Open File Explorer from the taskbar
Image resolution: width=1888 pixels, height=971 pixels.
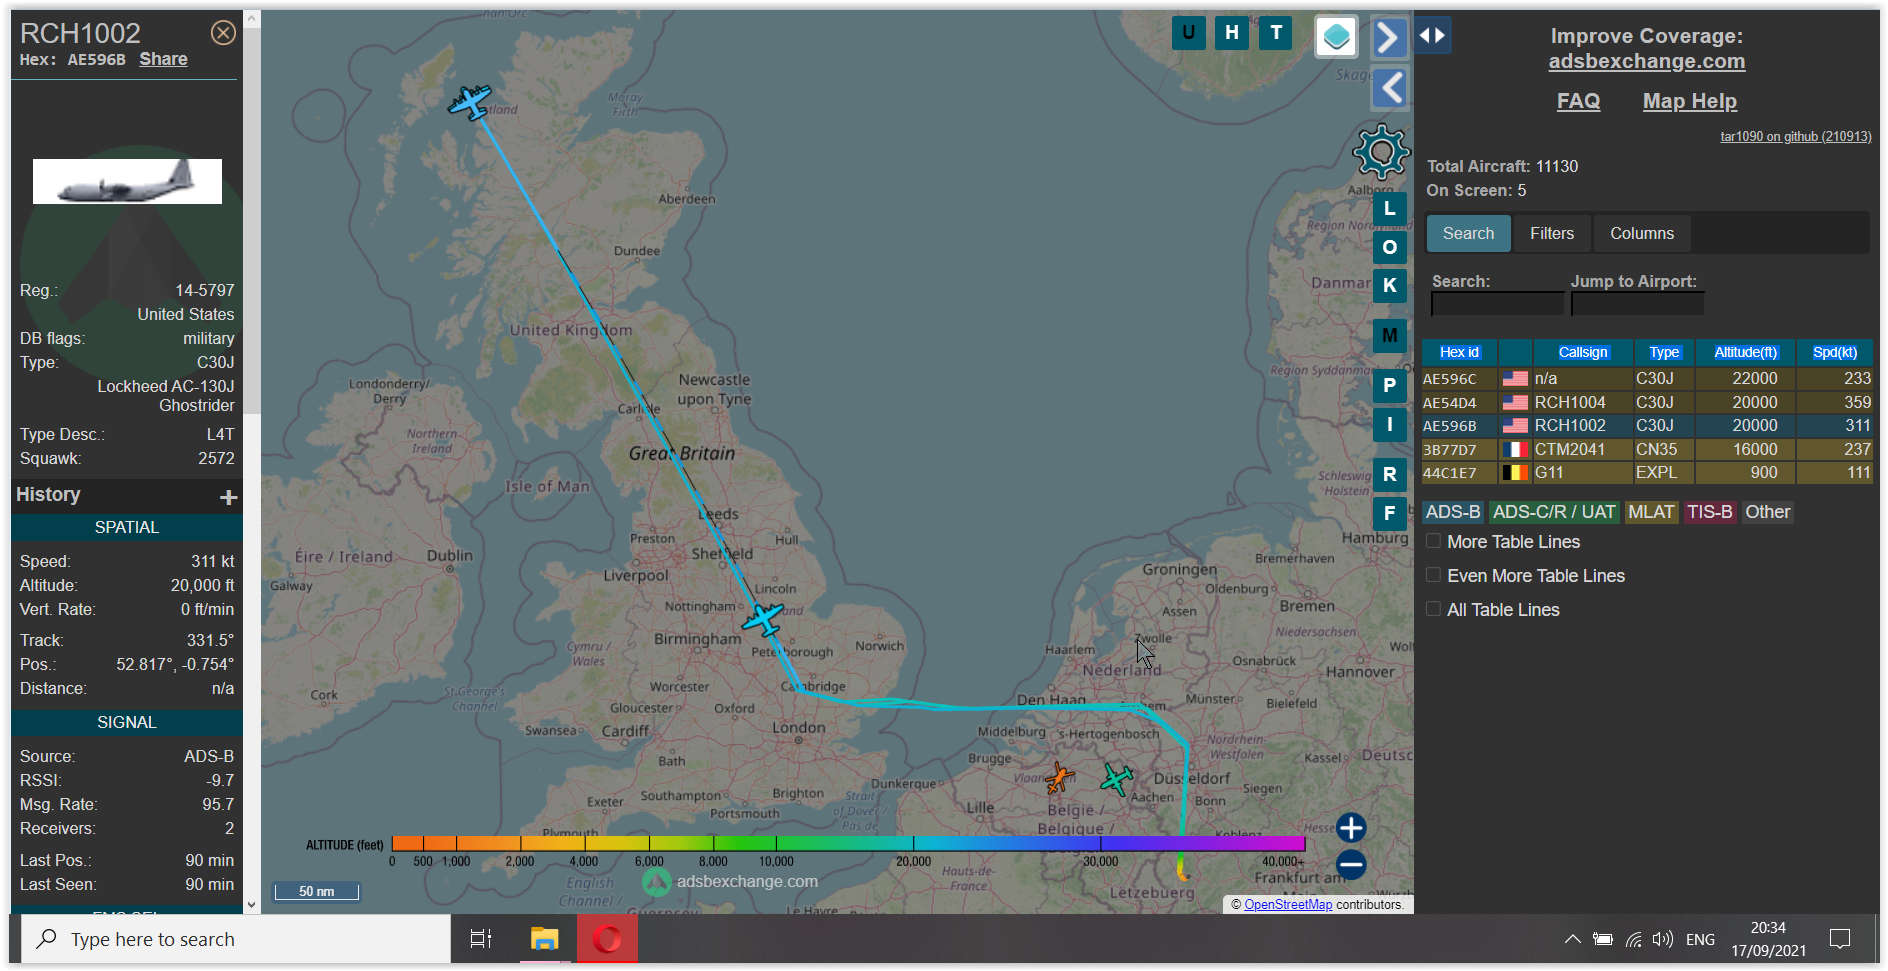coord(544,939)
